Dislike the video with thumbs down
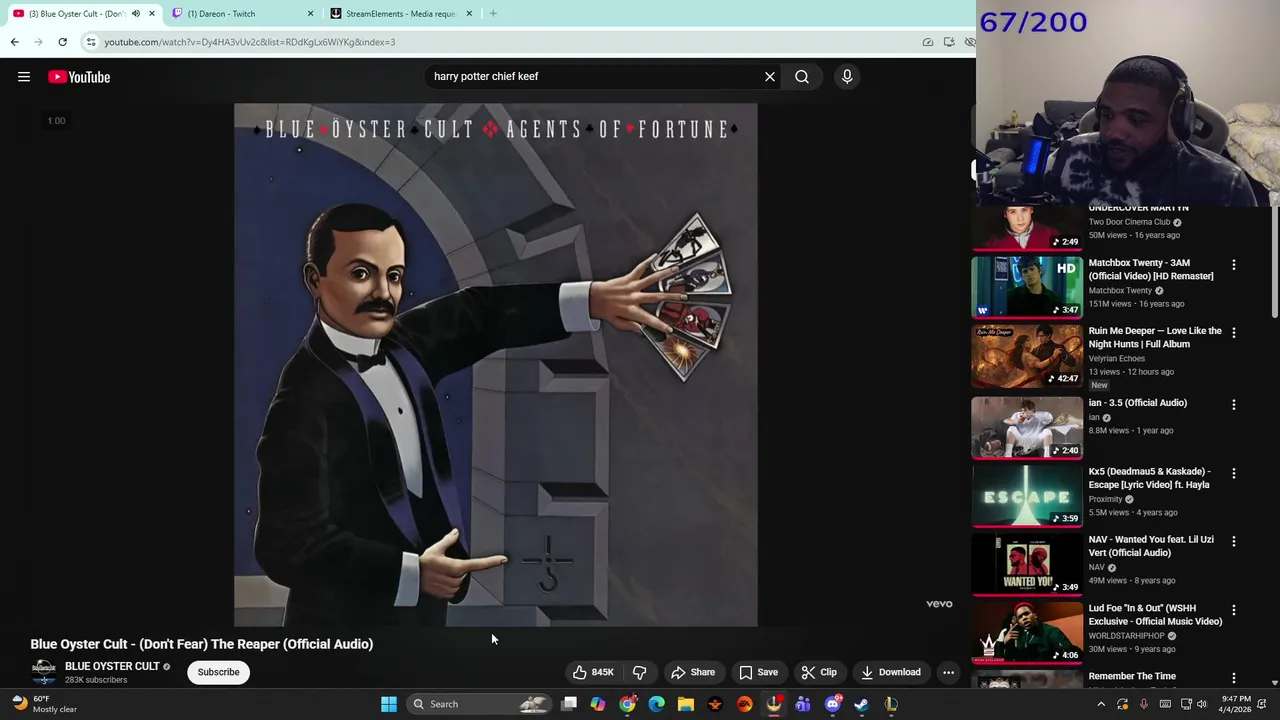This screenshot has width=1280, height=720. tap(640, 672)
